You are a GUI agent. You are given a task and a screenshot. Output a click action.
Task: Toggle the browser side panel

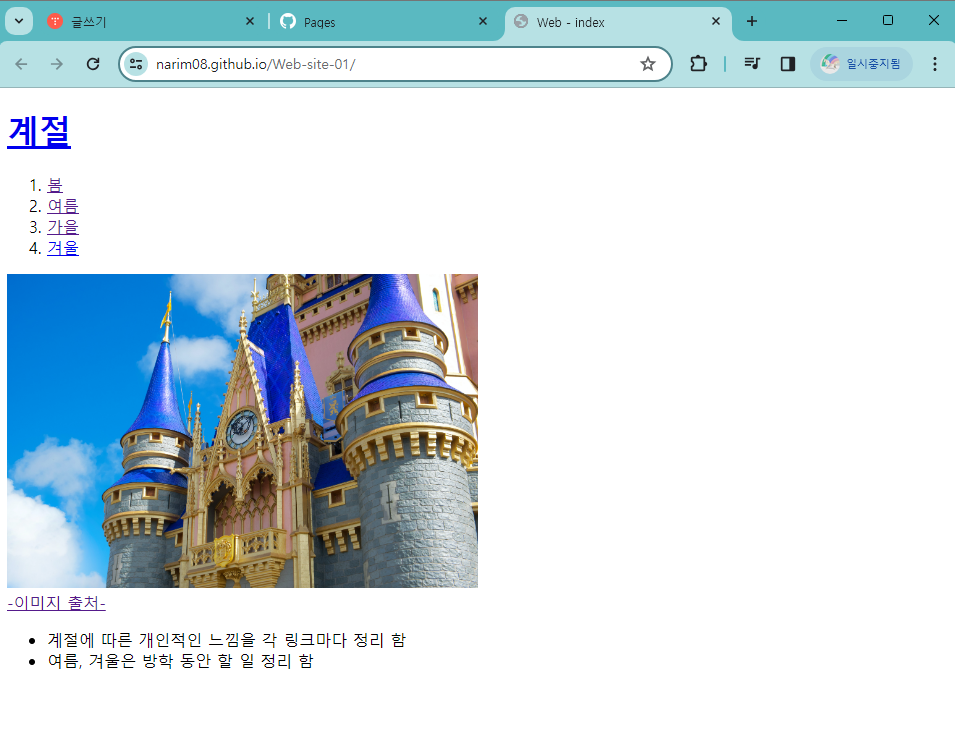tap(788, 64)
